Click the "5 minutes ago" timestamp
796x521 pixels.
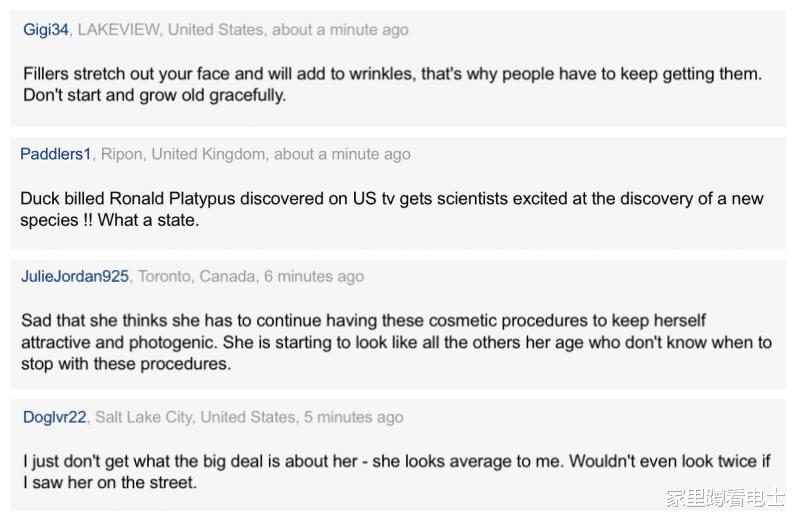[354, 417]
